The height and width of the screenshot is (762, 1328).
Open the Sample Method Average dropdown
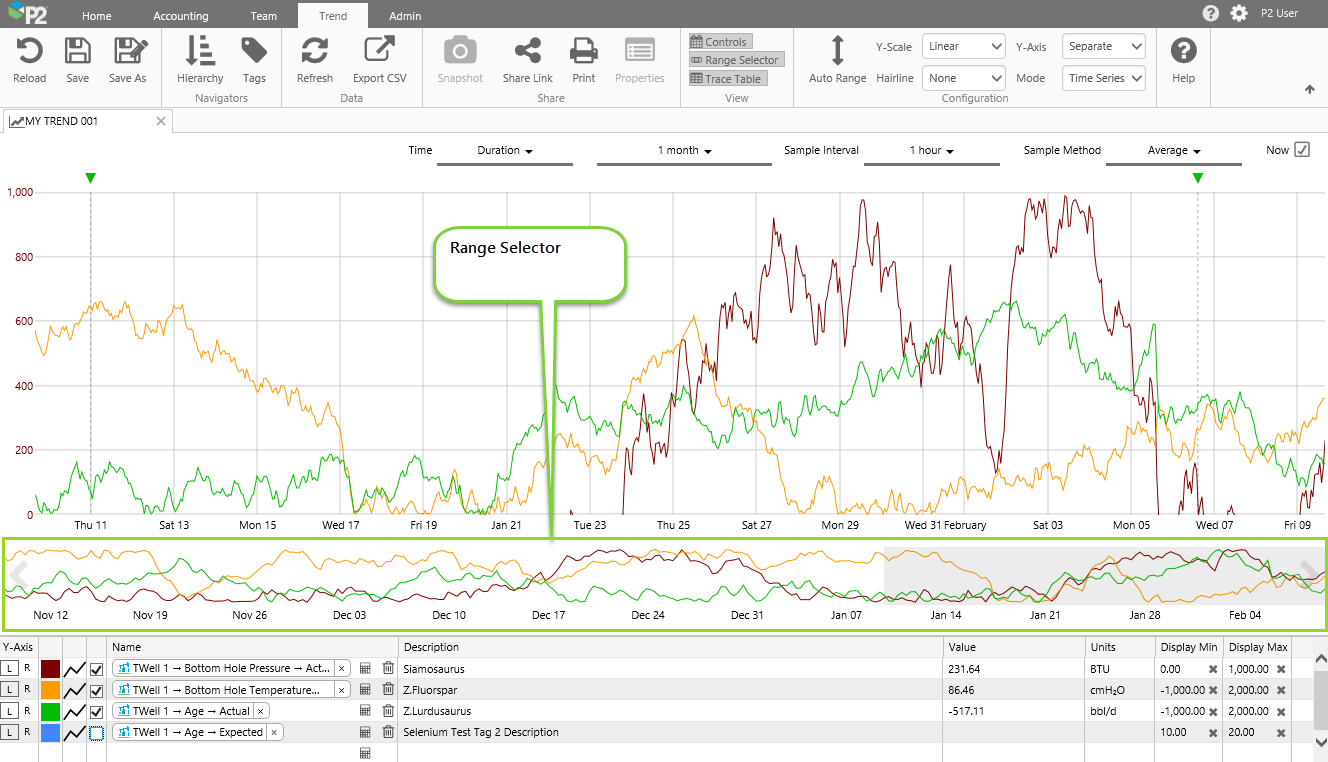1173,151
